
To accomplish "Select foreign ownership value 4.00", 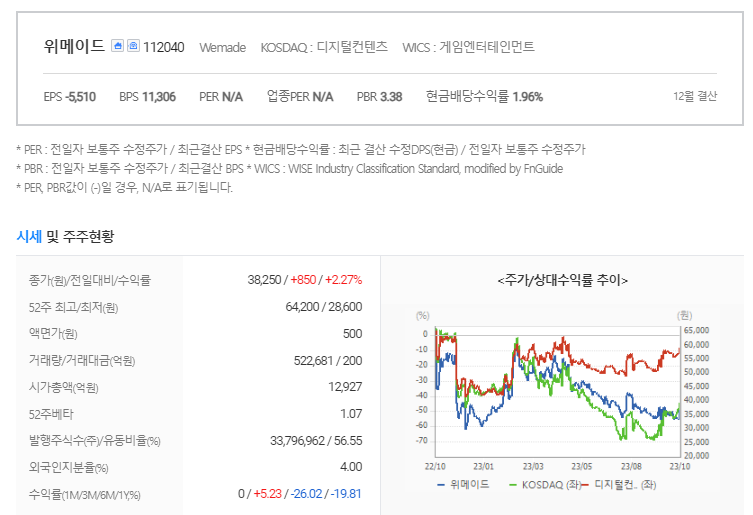I will (x=351, y=467).
